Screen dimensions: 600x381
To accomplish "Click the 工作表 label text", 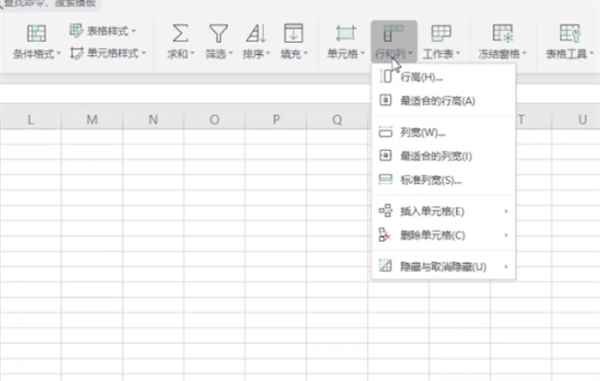I will tap(438, 54).
